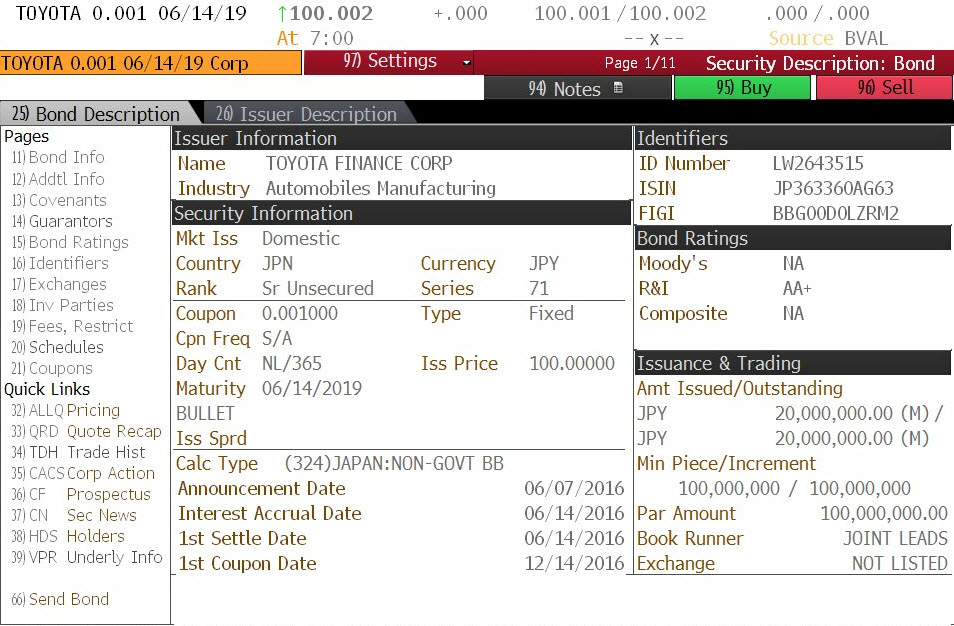Select the industry value Automobiles Manufacturing

pos(381,189)
